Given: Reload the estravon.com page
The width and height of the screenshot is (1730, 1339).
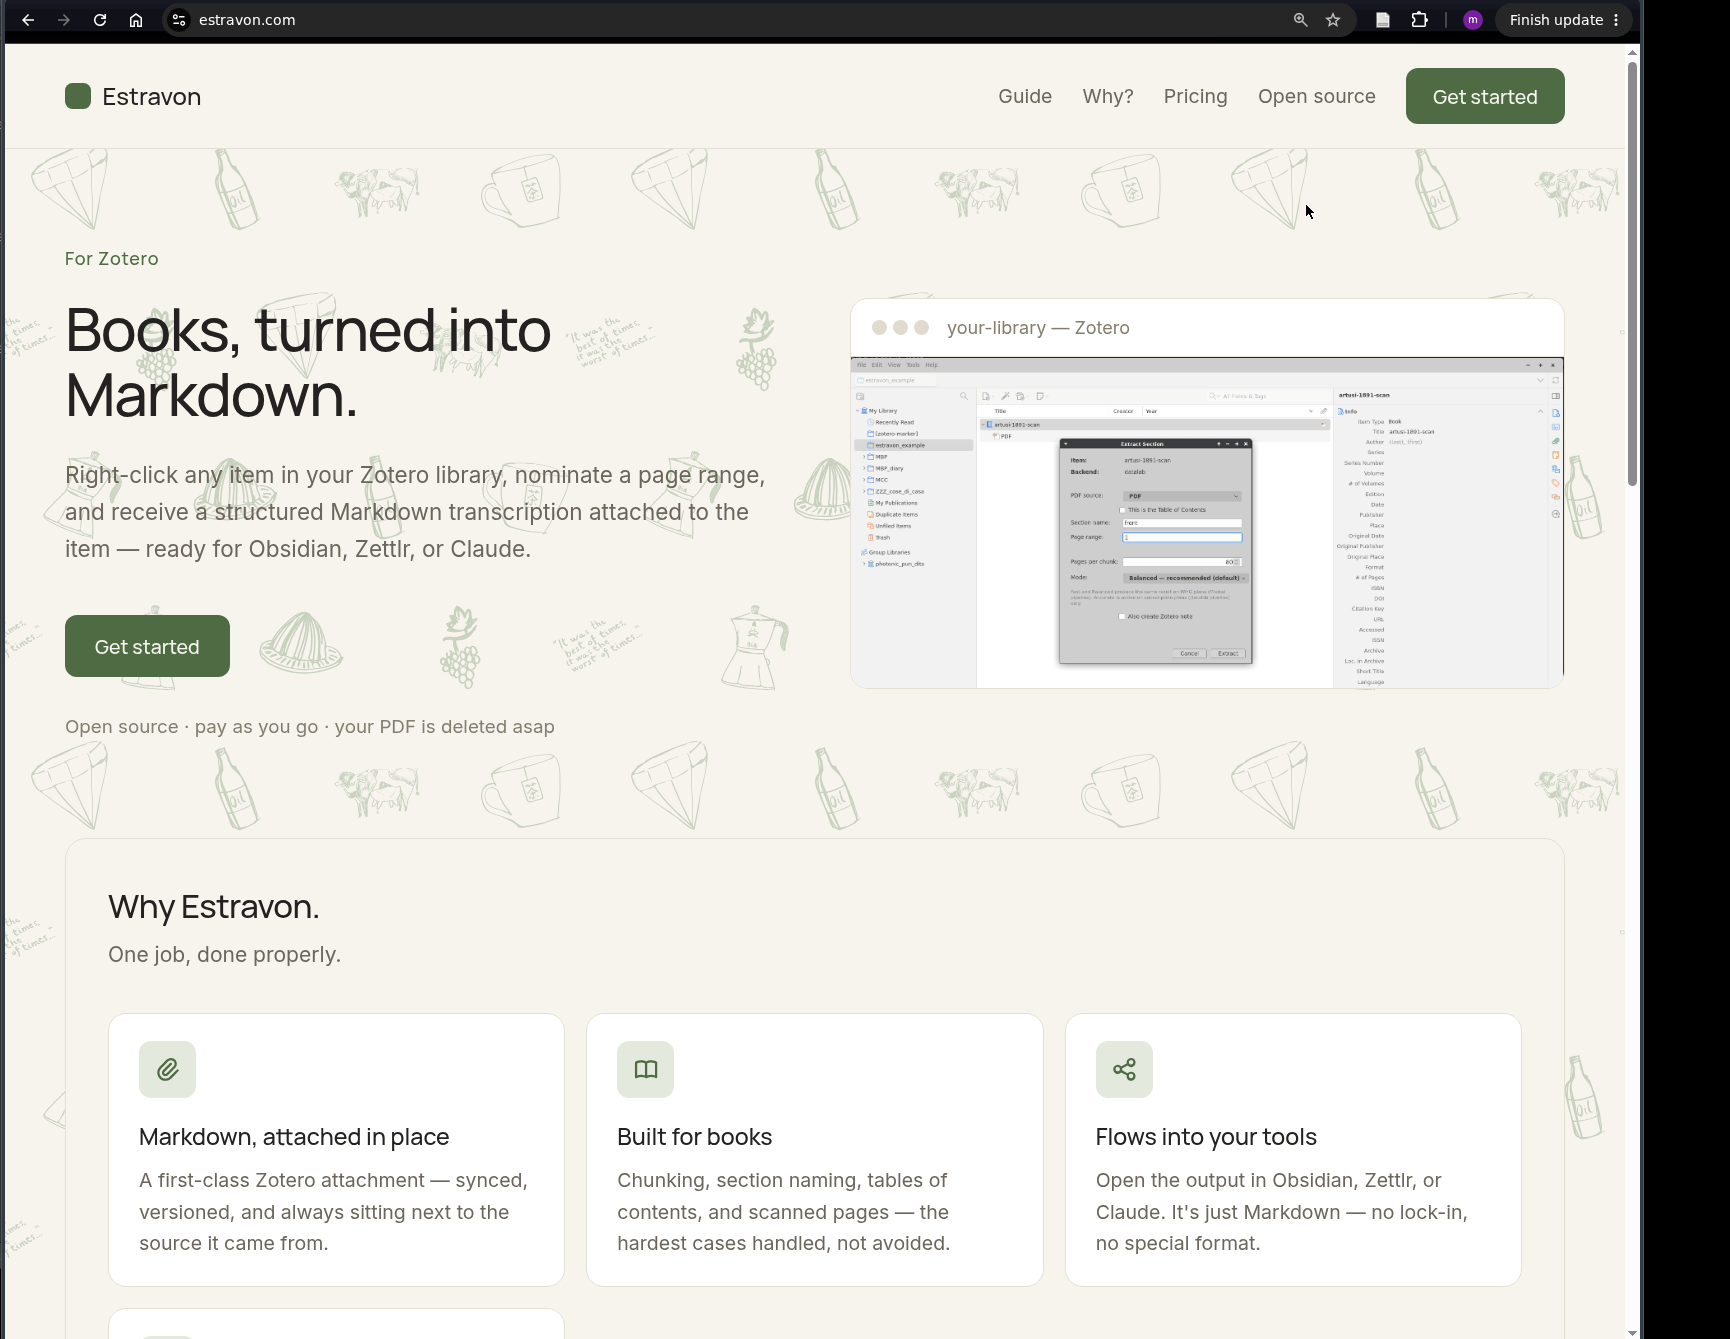Looking at the screenshot, I should [100, 20].
